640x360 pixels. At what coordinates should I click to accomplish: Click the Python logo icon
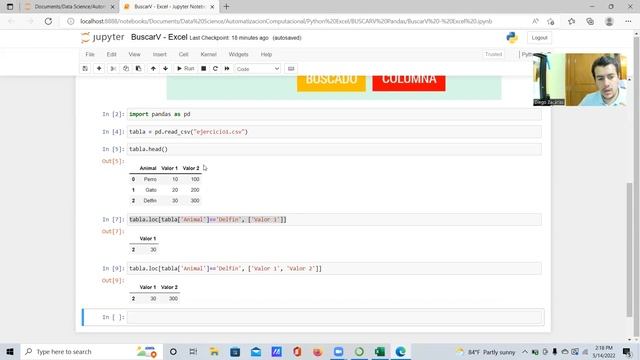pyautogui.click(x=512, y=38)
